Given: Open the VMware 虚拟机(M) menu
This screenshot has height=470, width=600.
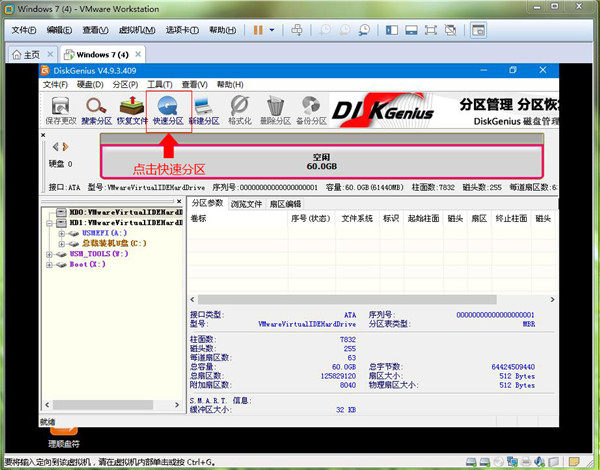Looking at the screenshot, I should tap(137, 30).
